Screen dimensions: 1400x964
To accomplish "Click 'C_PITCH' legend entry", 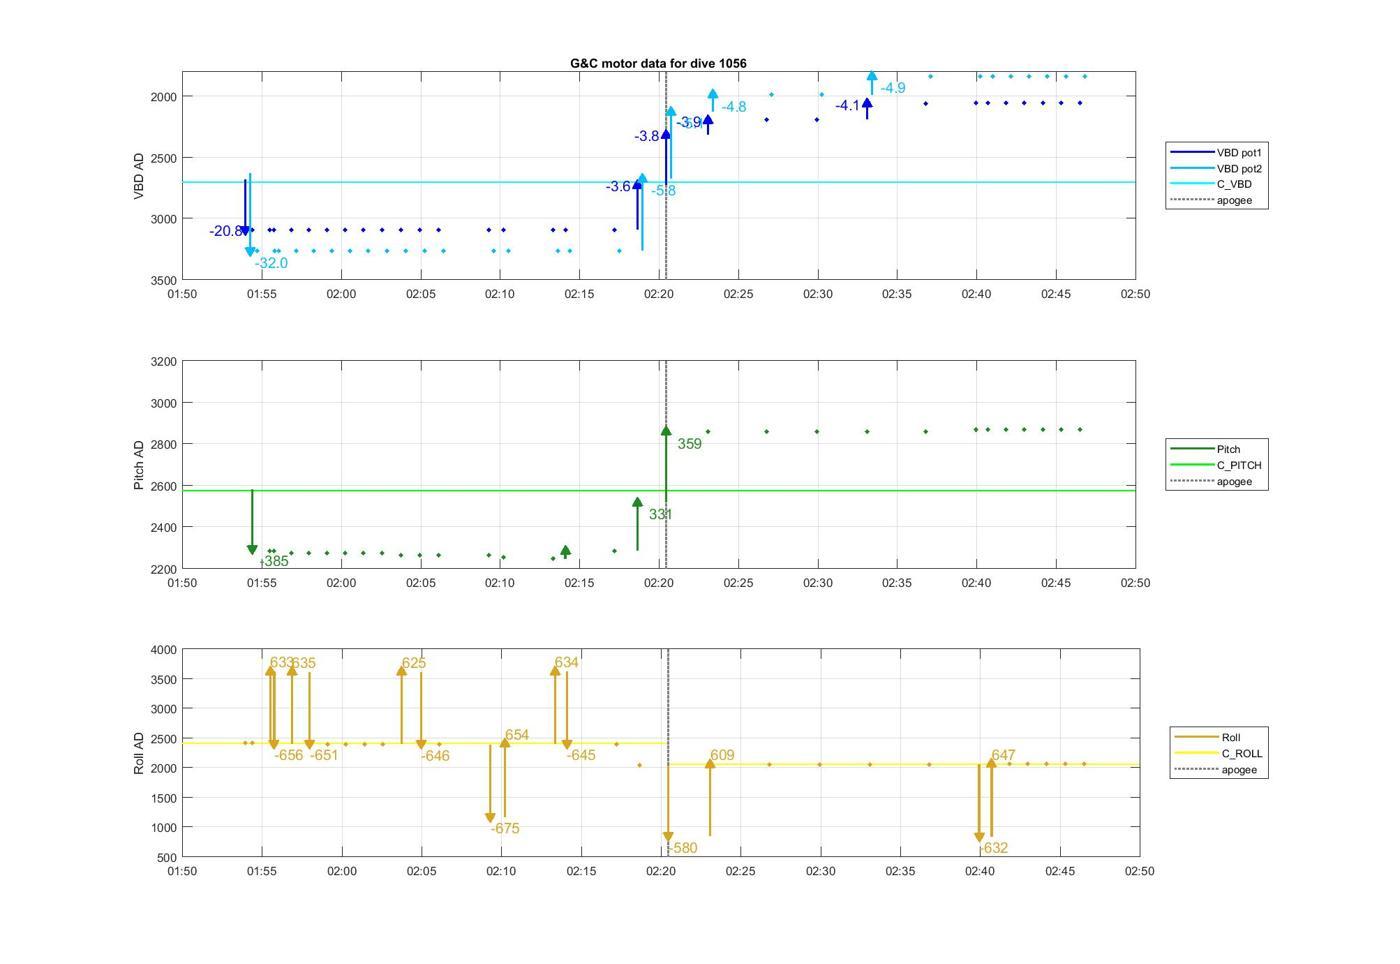I will coord(1216,465).
